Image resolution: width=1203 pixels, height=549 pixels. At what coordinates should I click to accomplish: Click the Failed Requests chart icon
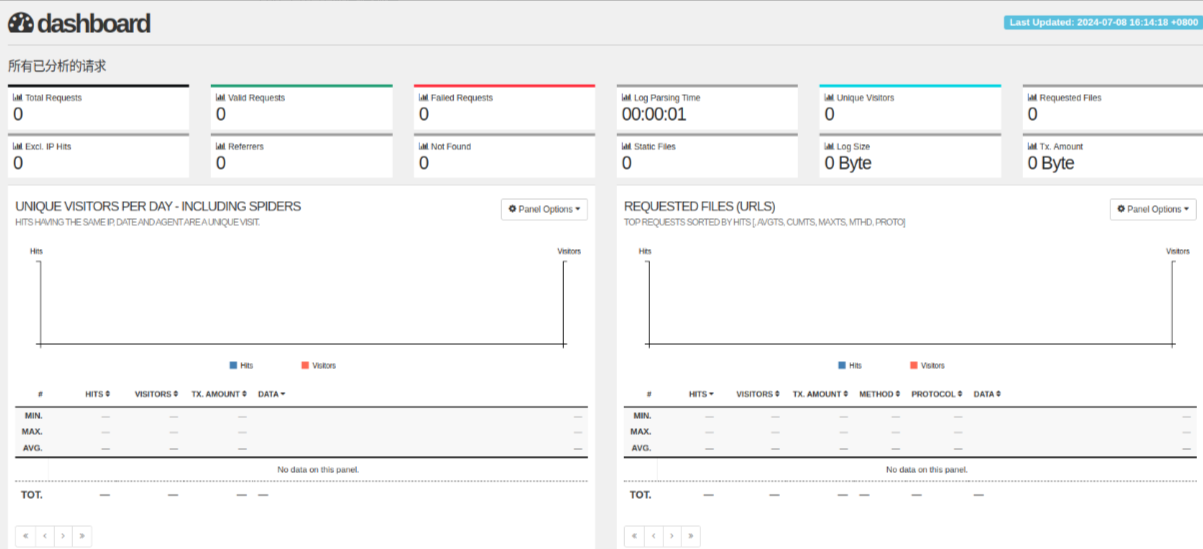[x=423, y=98]
